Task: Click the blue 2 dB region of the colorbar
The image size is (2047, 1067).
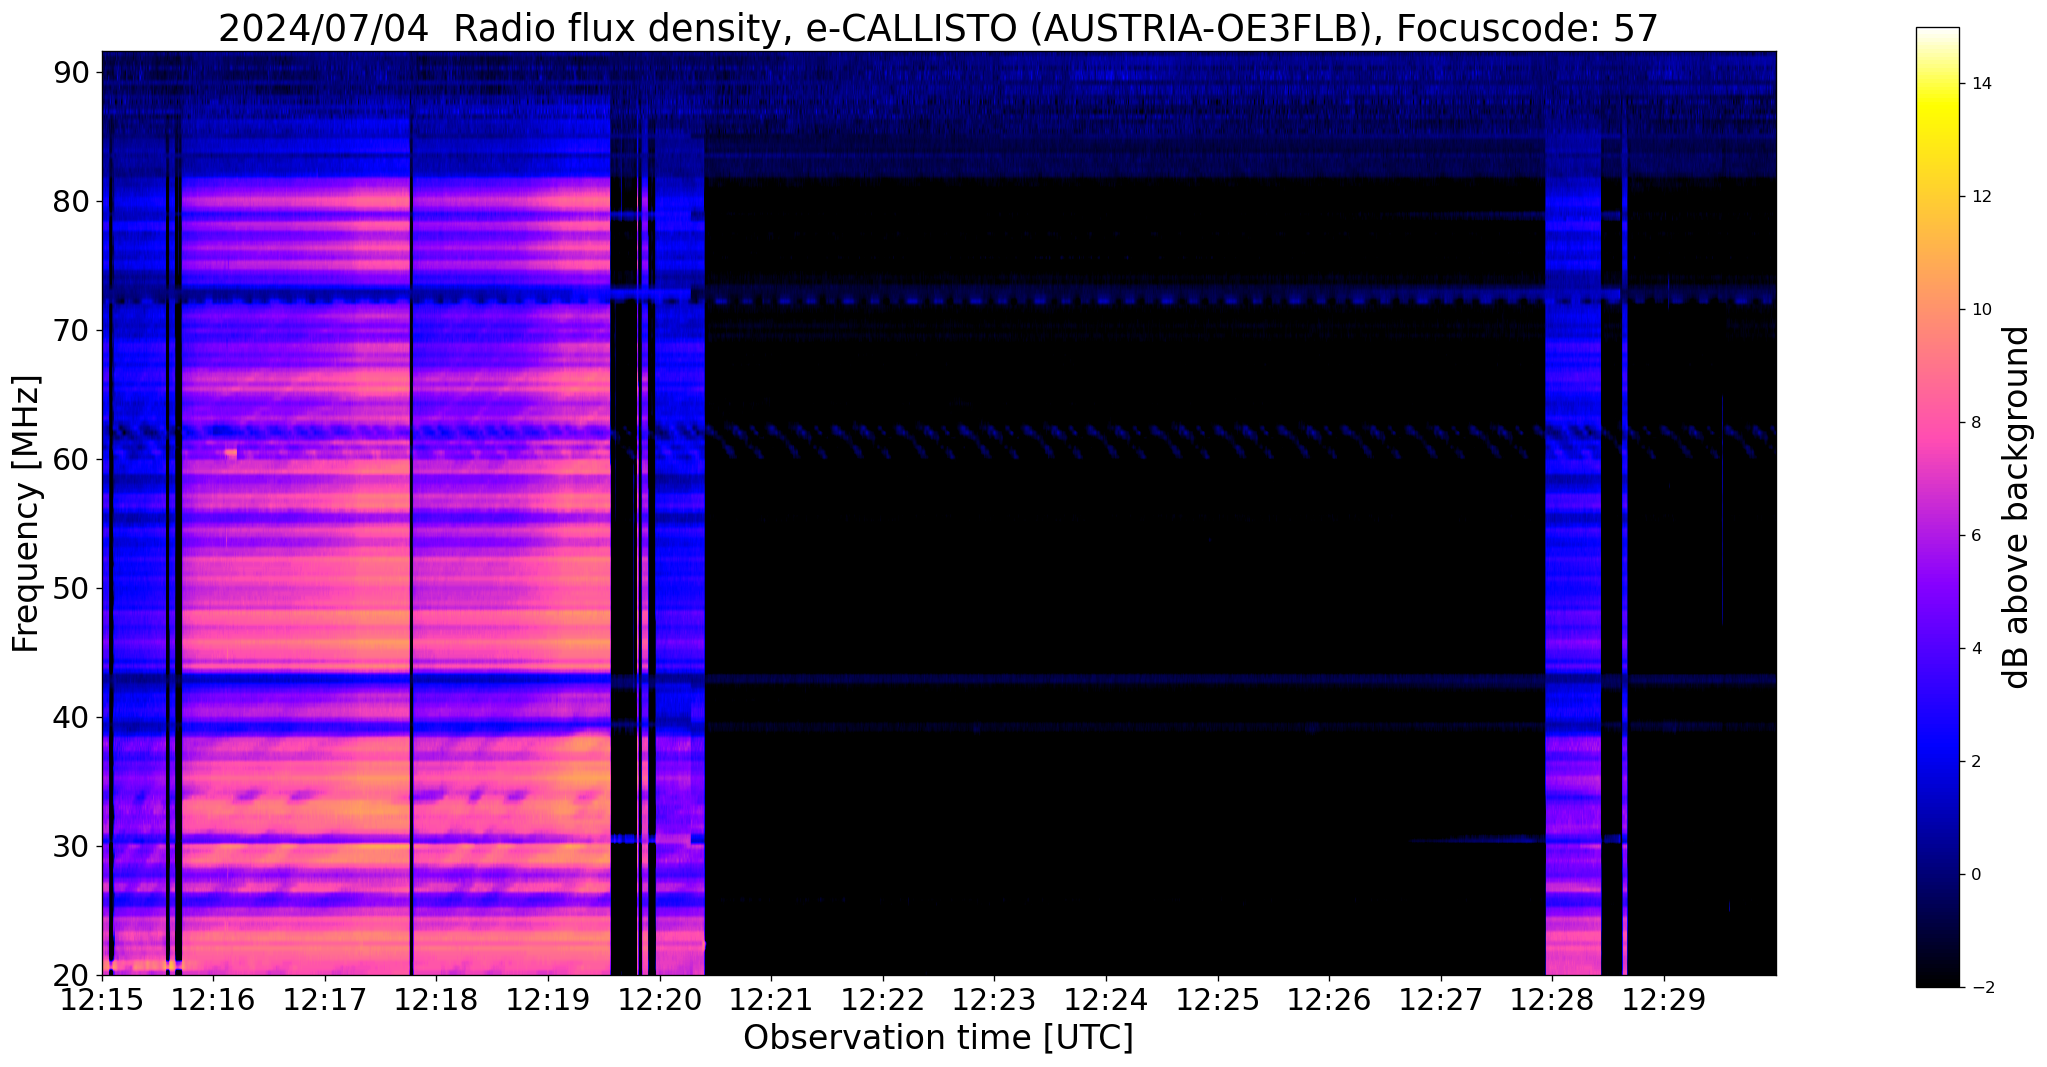Action: pos(1937,762)
